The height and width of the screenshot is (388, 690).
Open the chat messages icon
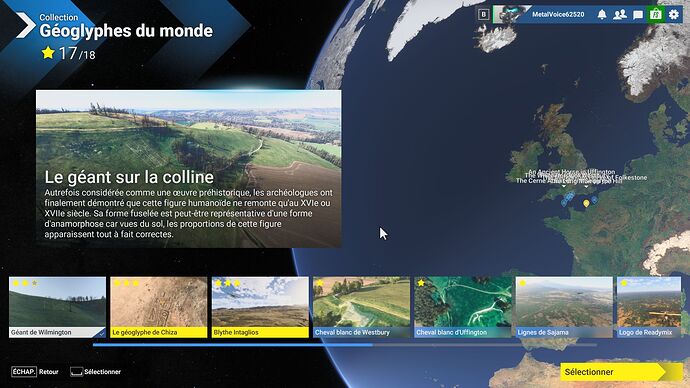point(638,15)
